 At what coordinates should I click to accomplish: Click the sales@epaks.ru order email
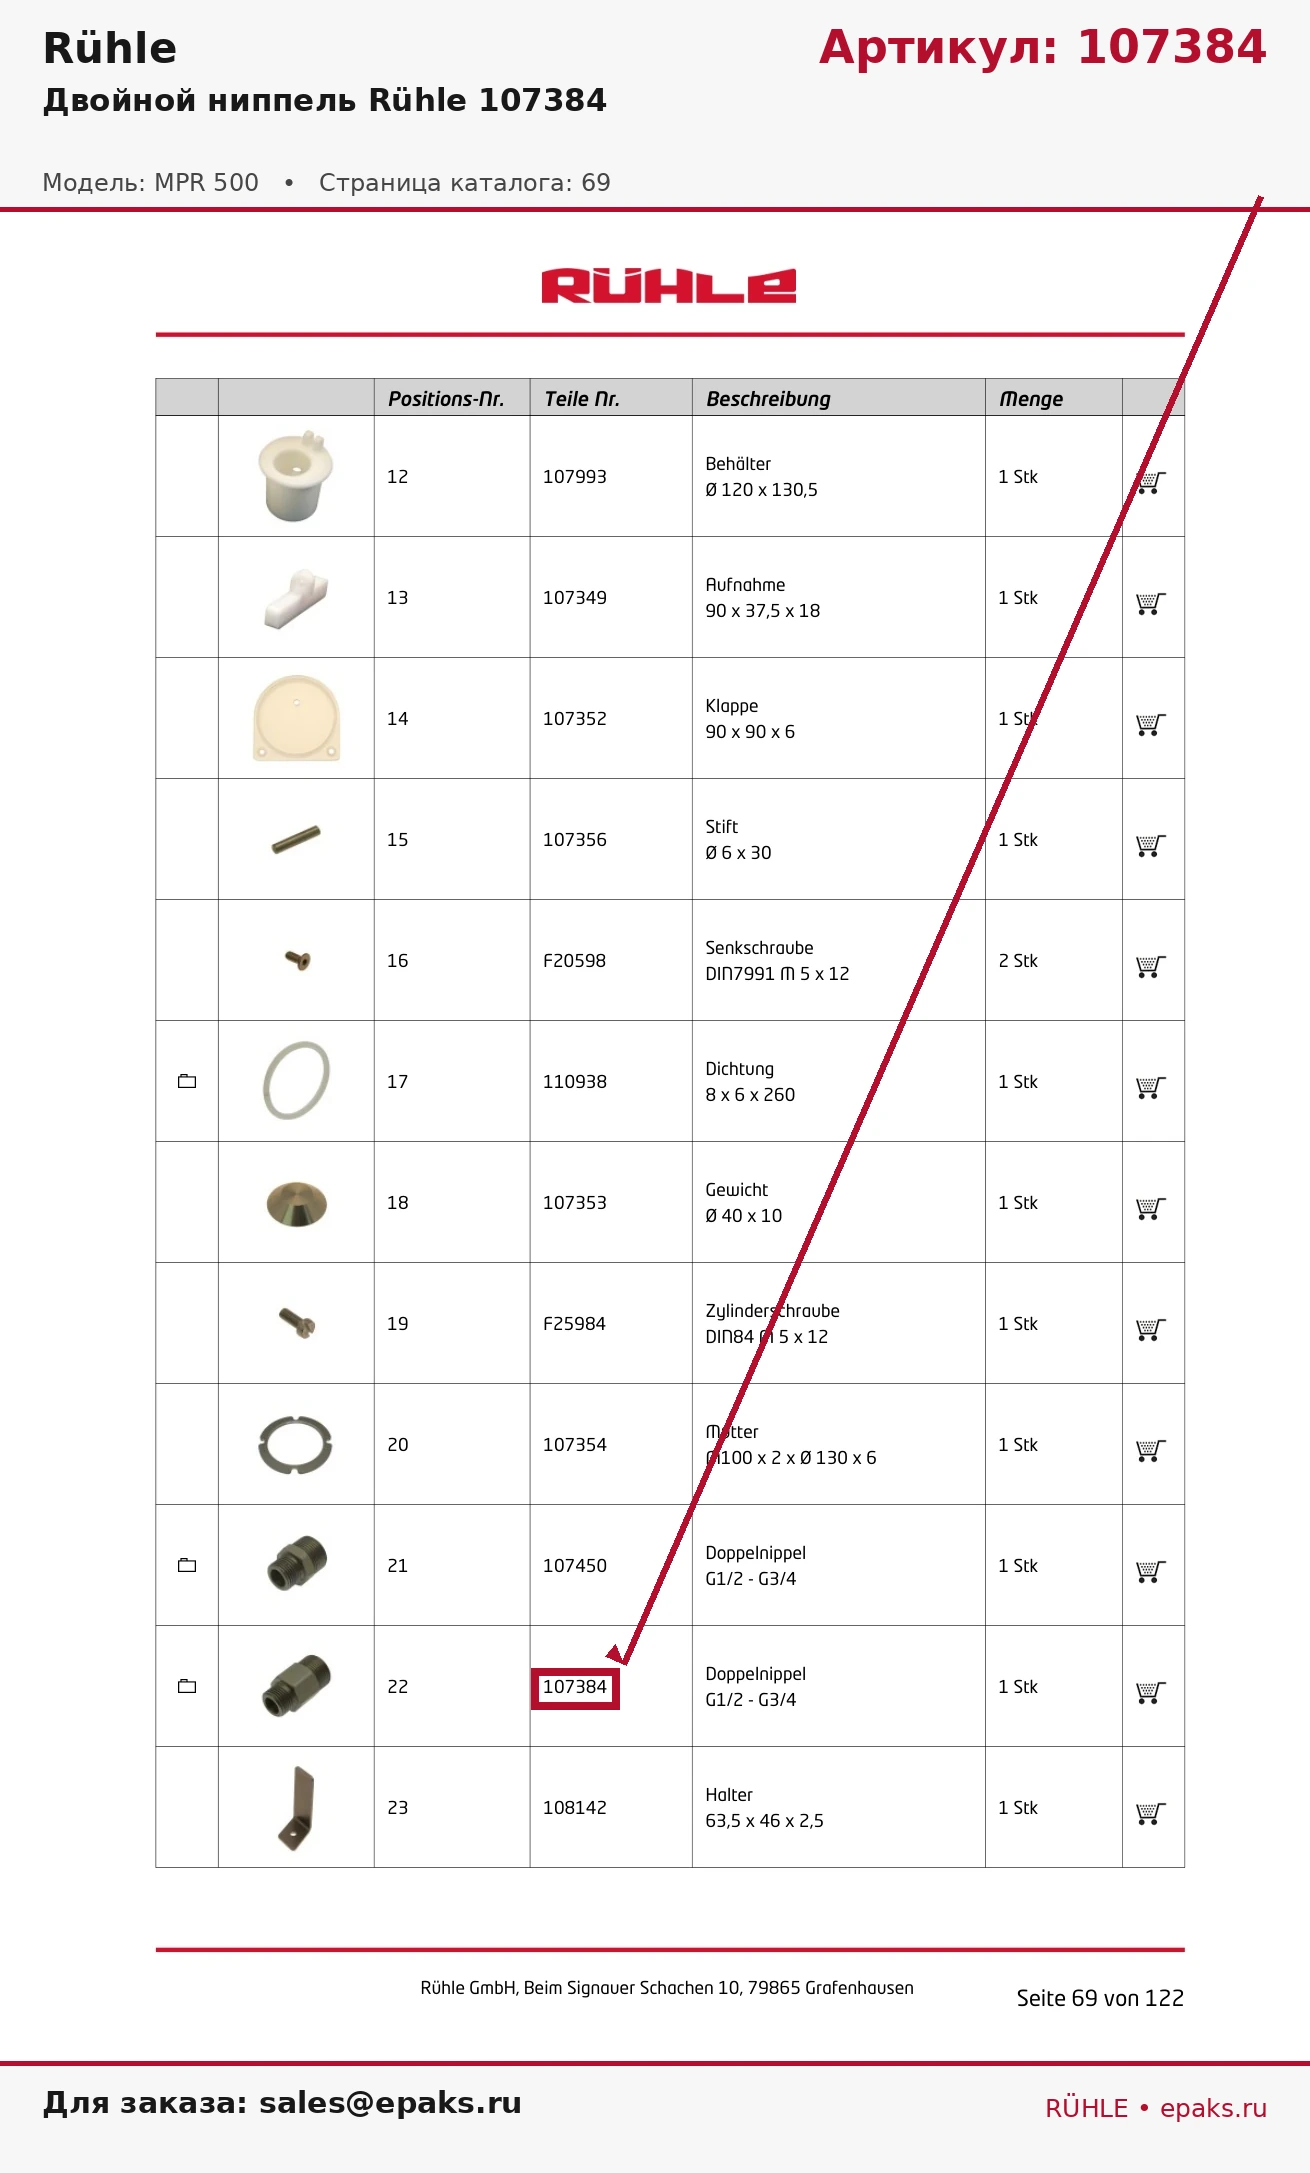[x=390, y=2103]
